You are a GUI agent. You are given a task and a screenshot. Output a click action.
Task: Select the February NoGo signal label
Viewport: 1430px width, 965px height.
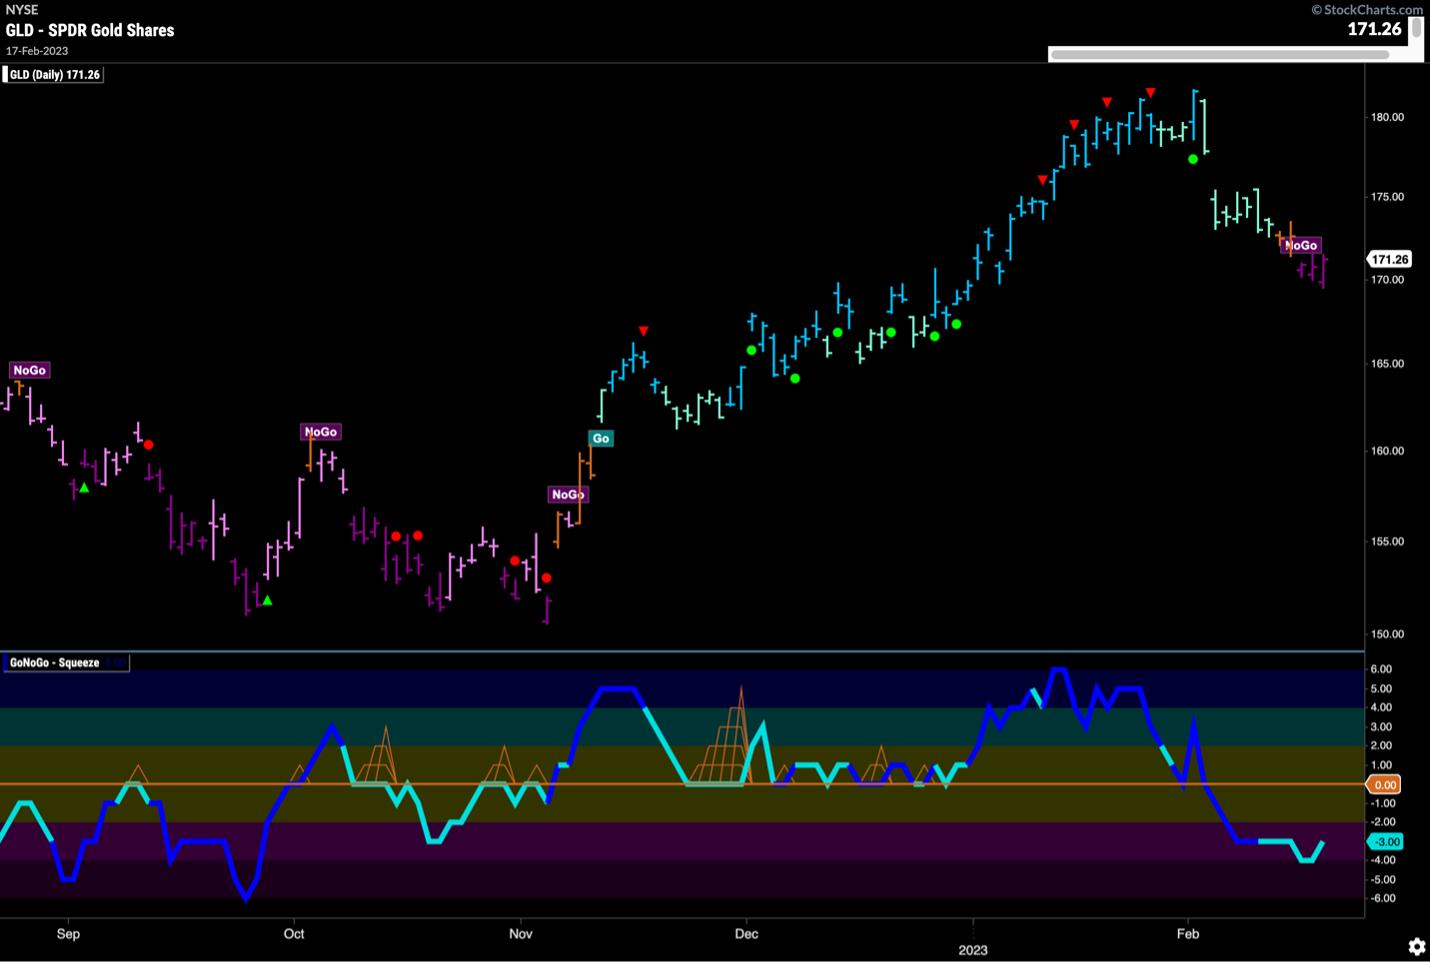[1301, 245]
